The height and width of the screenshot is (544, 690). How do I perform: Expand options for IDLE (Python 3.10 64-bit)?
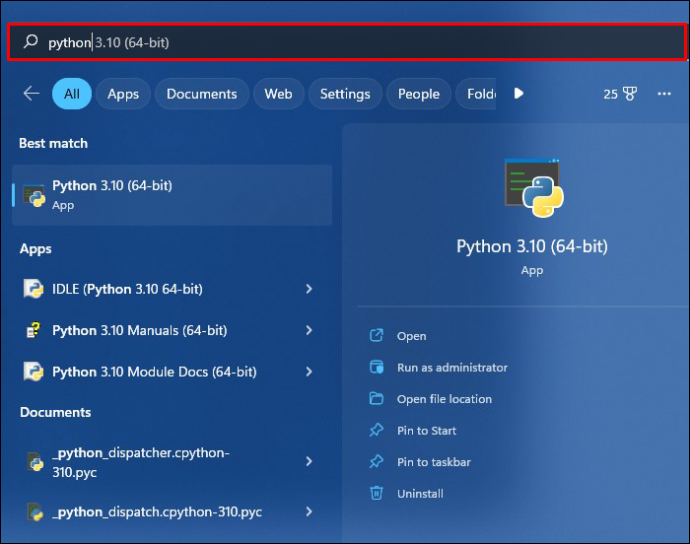click(309, 289)
